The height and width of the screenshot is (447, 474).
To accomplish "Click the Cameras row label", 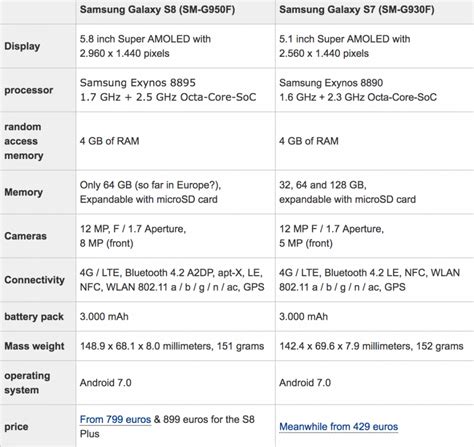I will tap(25, 236).
